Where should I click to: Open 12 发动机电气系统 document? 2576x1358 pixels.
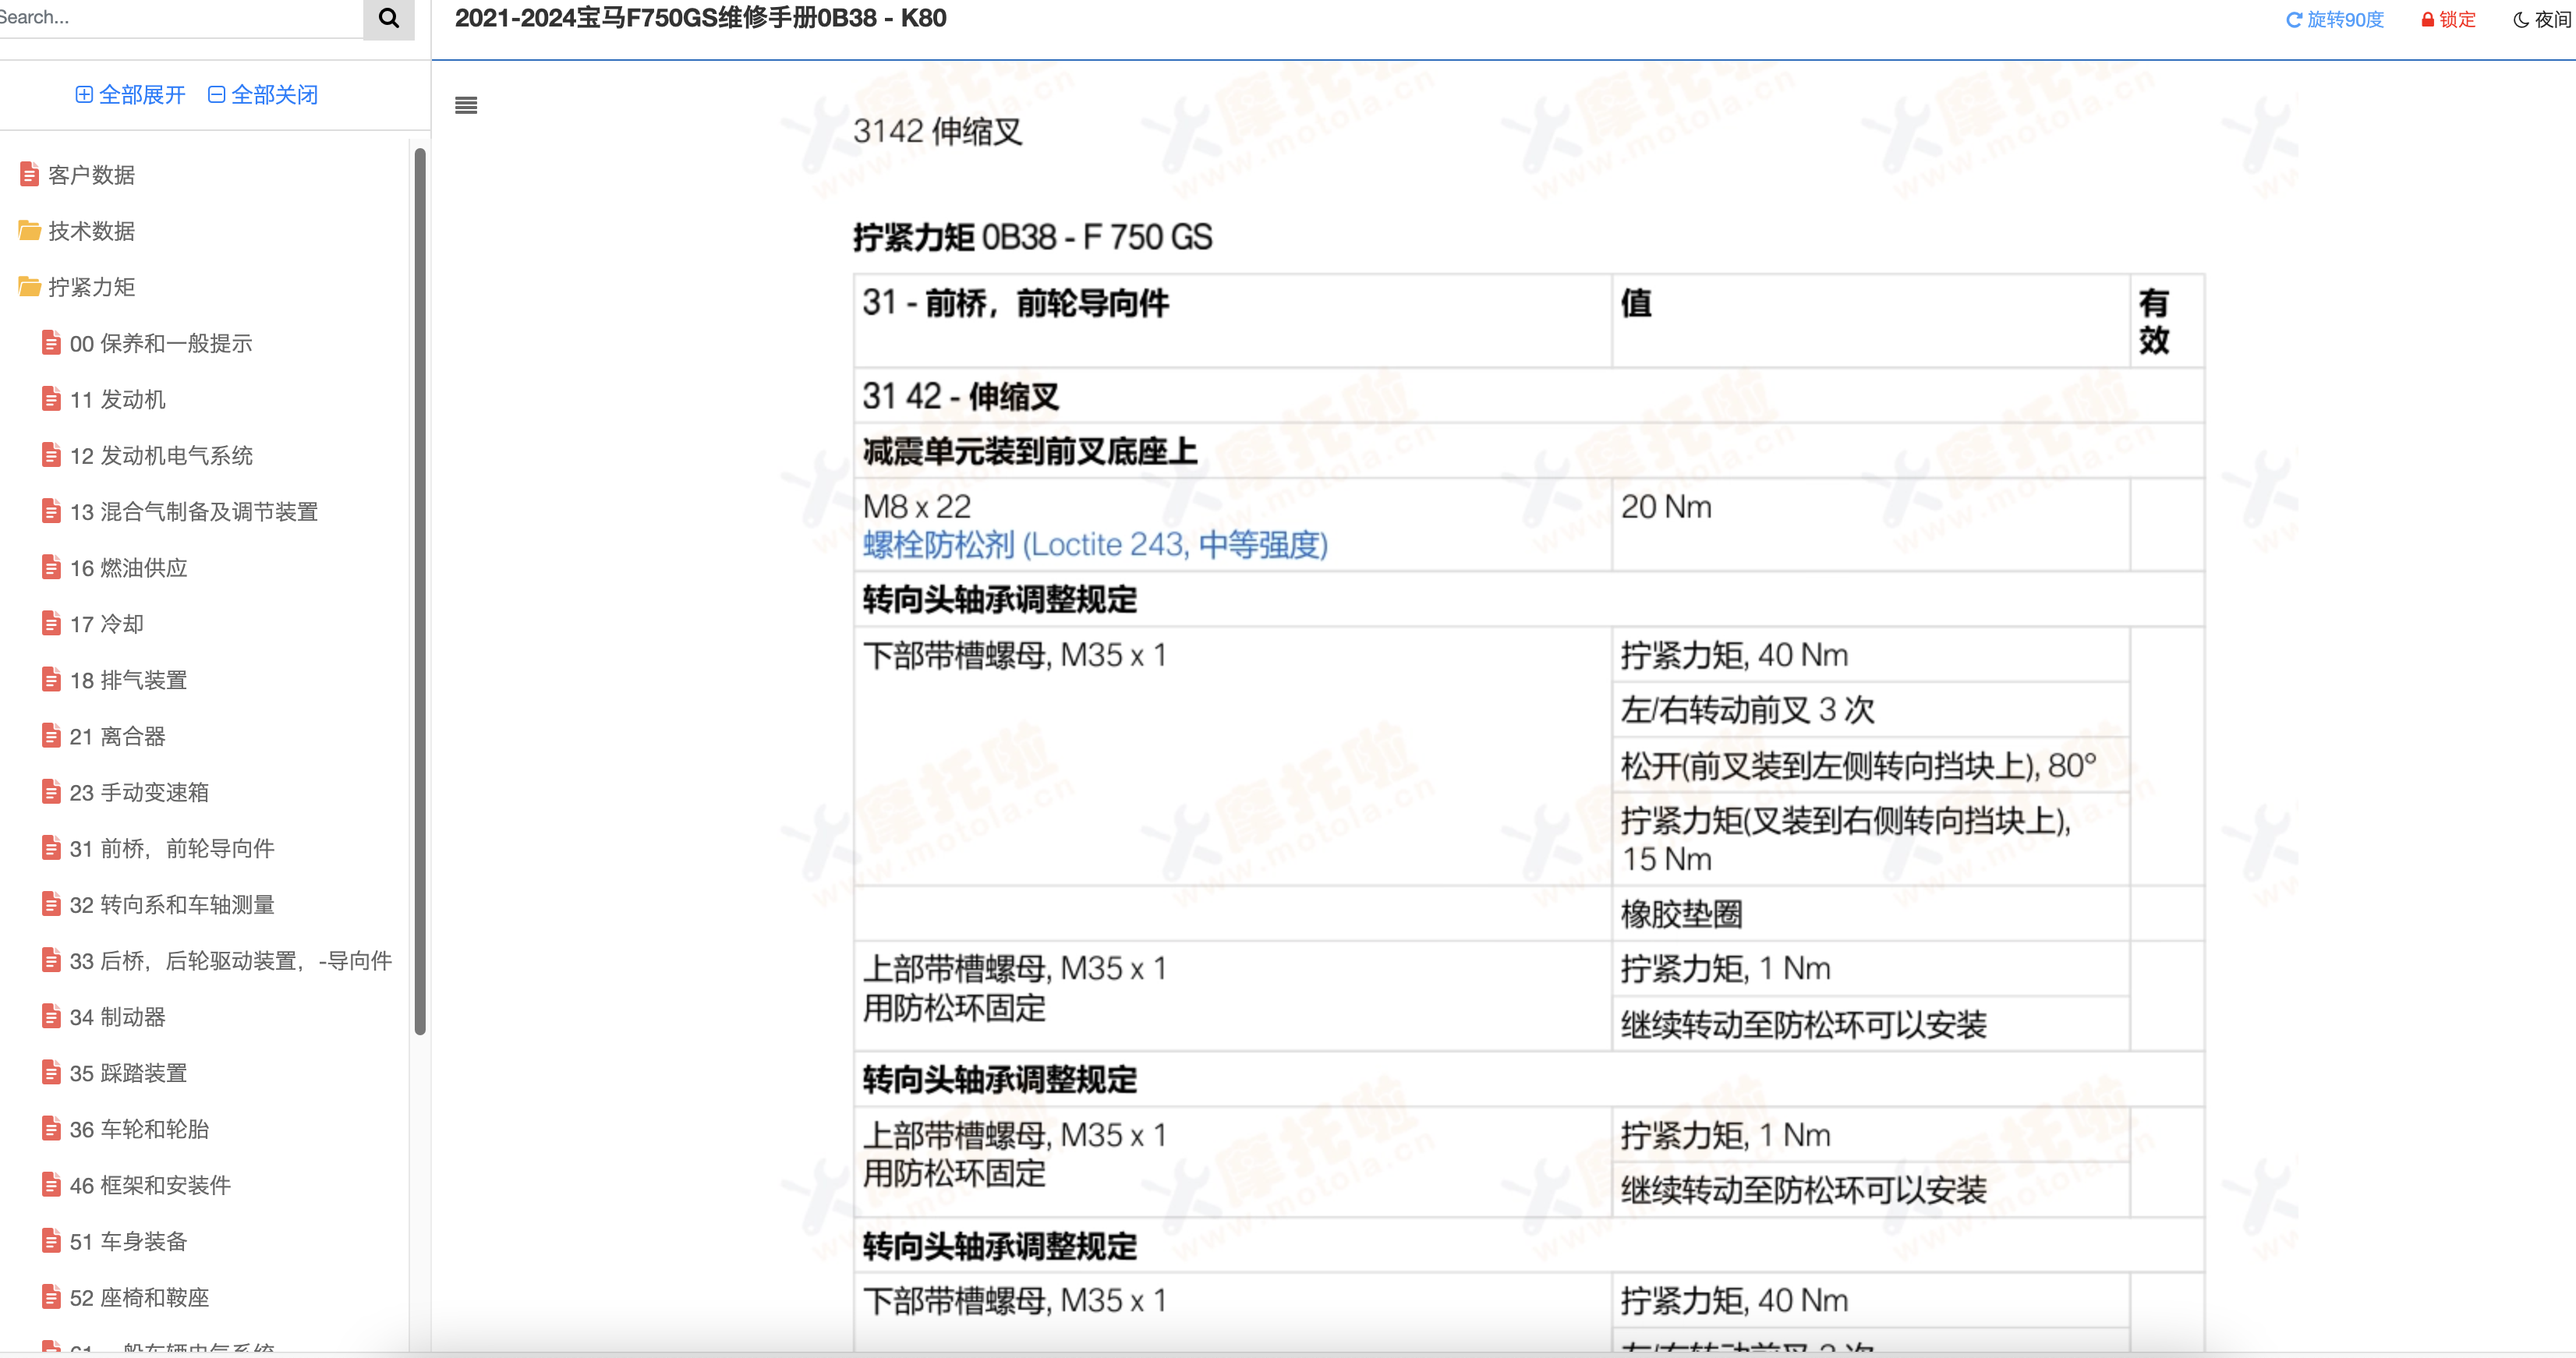click(x=161, y=456)
